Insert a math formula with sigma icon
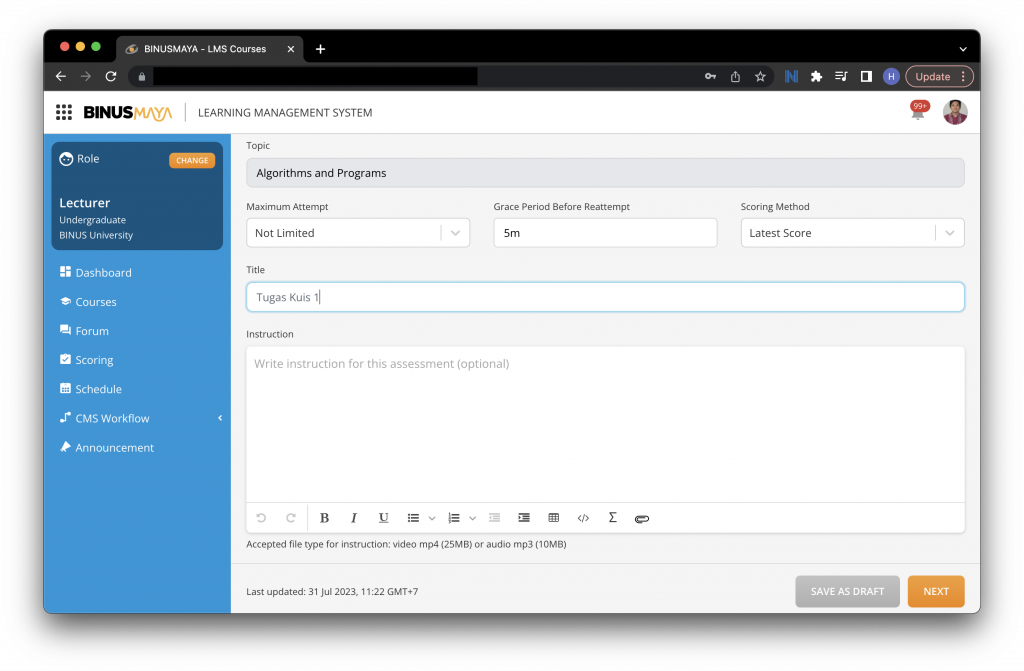The image size is (1024, 671). tap(613, 517)
